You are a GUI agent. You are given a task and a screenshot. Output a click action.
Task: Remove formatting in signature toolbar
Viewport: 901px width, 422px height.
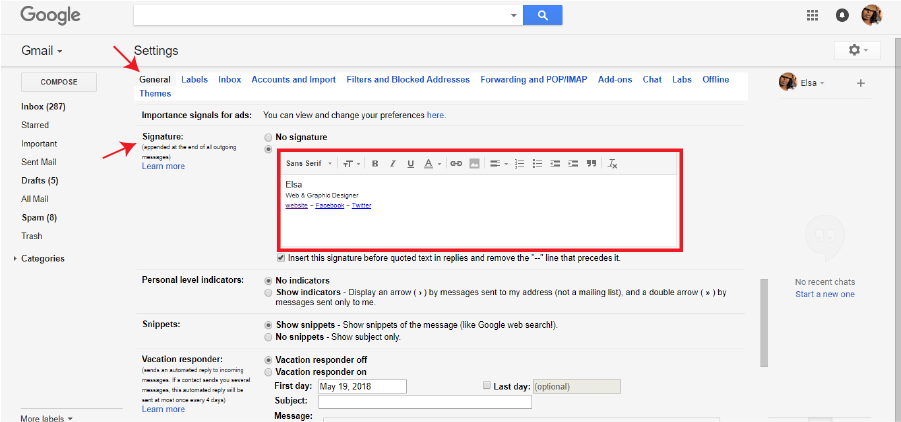point(613,164)
